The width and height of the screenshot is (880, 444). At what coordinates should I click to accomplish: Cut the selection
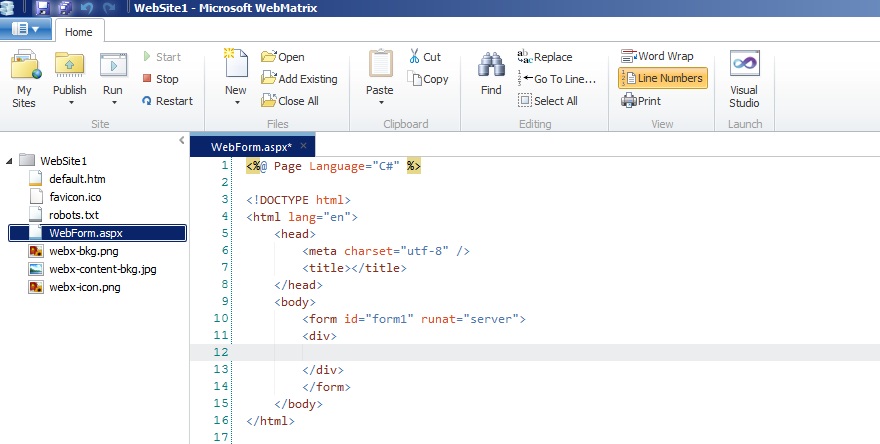tap(425, 57)
